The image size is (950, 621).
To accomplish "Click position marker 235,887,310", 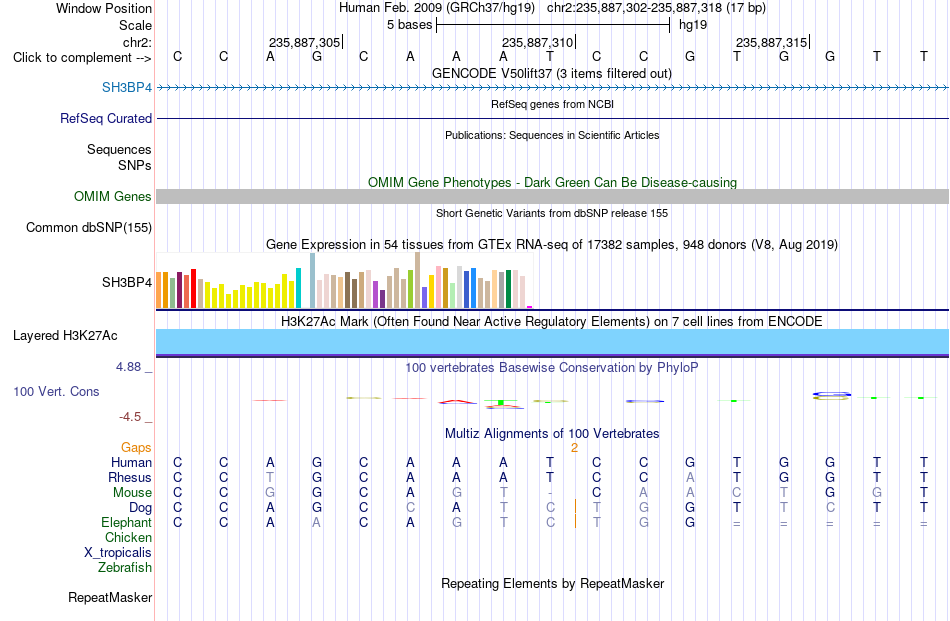I will point(537,42).
